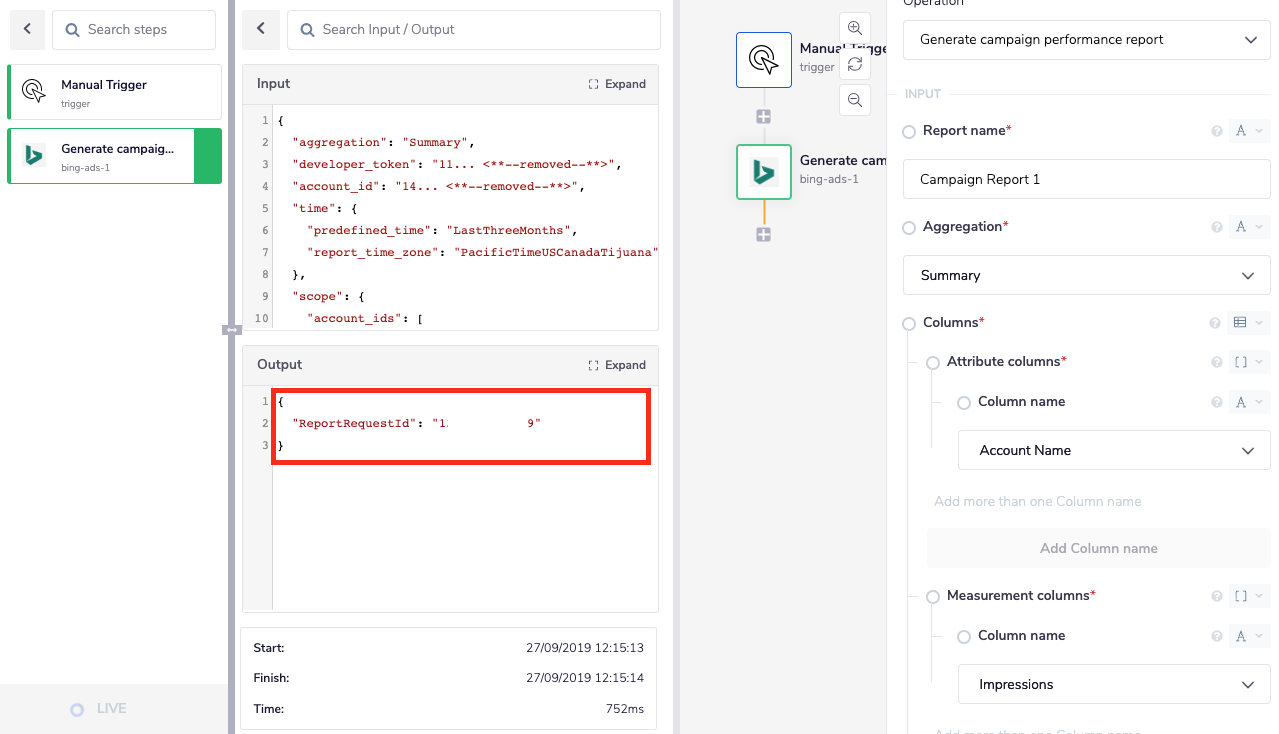Open the Account Name column dropdown
The image size is (1279, 734).
coord(1113,450)
